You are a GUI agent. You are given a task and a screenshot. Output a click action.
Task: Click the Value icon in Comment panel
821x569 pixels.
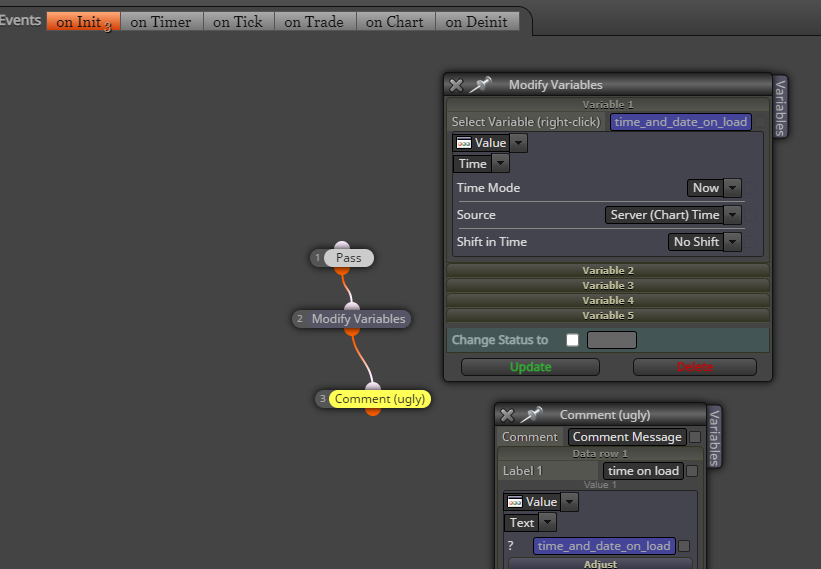click(x=515, y=502)
